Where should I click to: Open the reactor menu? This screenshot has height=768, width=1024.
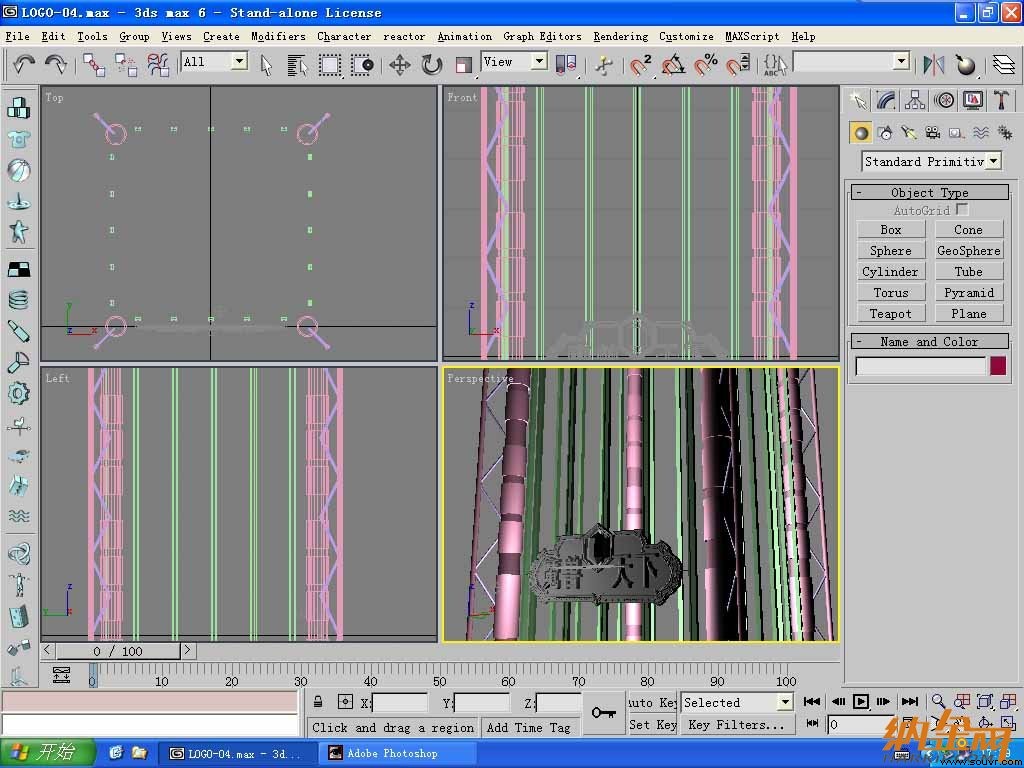(404, 37)
